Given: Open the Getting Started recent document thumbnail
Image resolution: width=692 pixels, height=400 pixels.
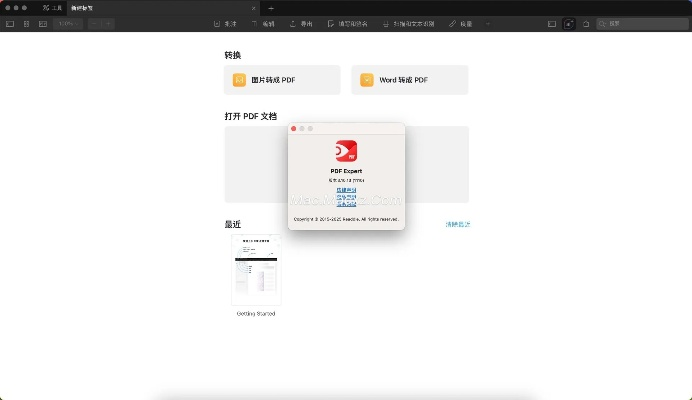Looking at the screenshot, I should click(256, 270).
